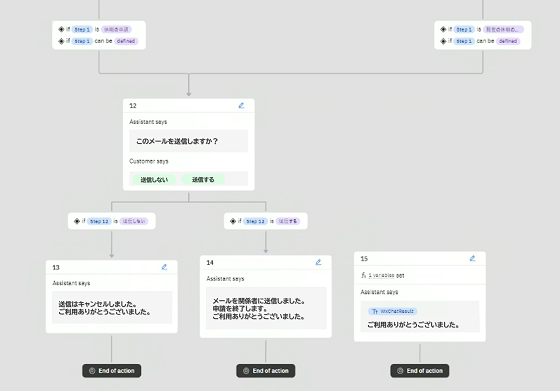Click End of action icon under step 14

(246, 371)
